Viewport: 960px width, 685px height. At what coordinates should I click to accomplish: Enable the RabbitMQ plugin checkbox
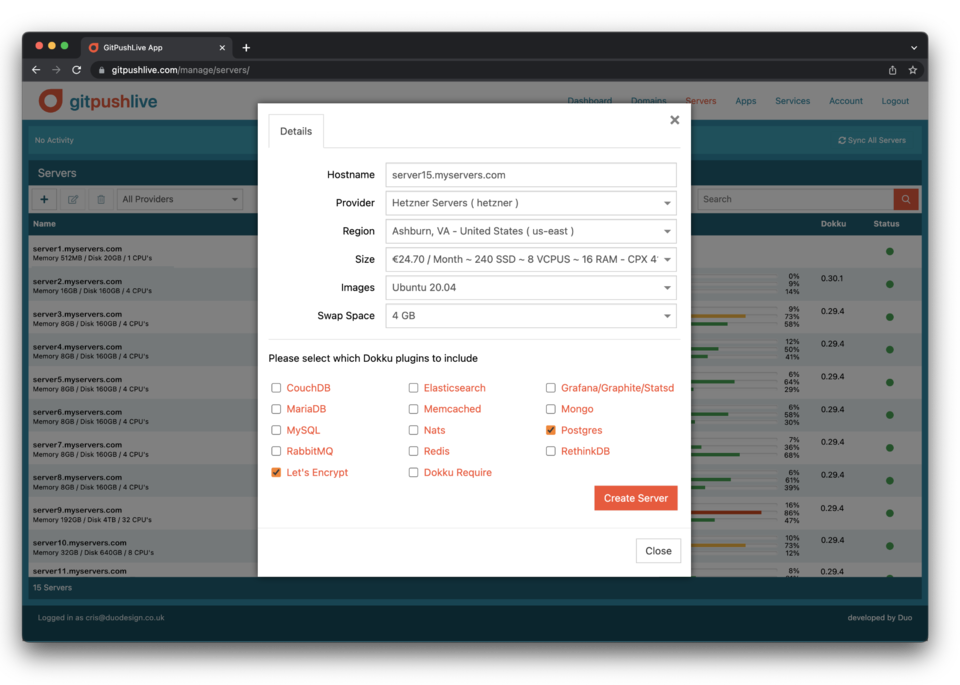[x=276, y=451]
